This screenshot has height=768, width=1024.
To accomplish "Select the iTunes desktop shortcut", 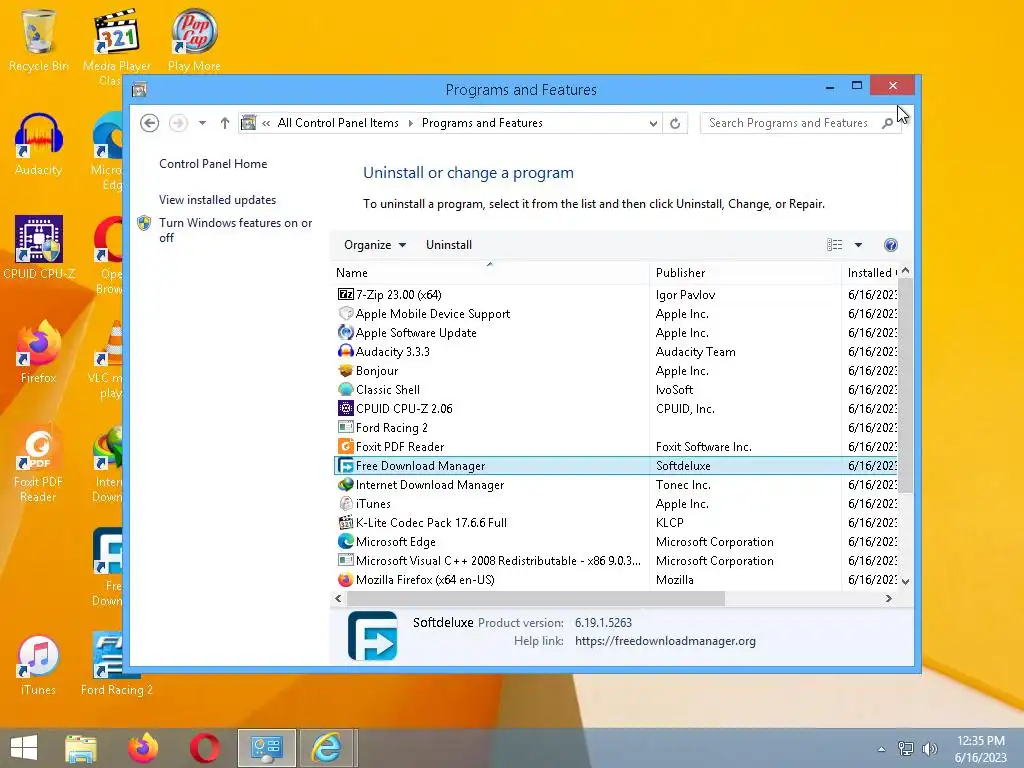I will 39,665.
